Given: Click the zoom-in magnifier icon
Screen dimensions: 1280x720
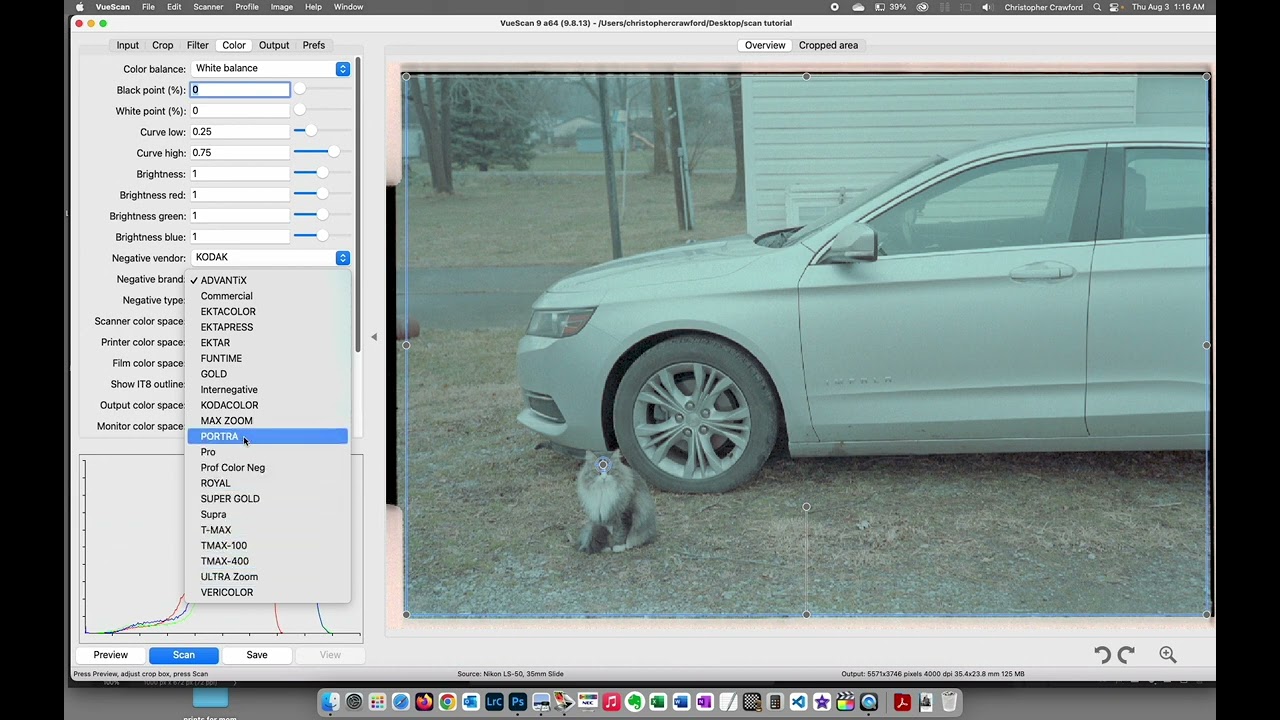Looking at the screenshot, I should [x=1168, y=655].
